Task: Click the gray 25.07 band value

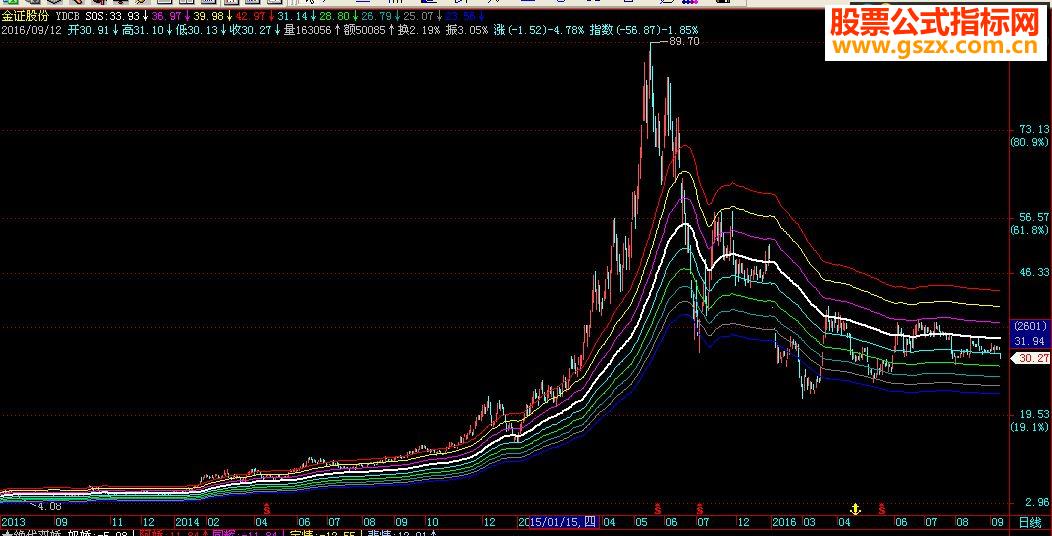Action: 419,15
